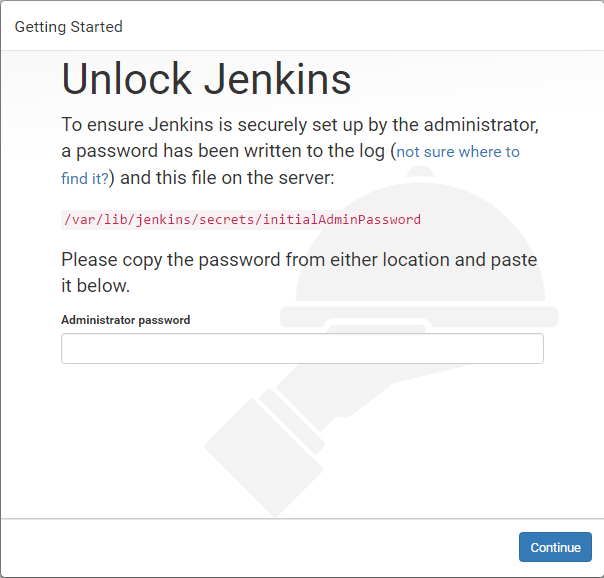Click the word "administrator," in first paragraph
Image resolution: width=604 pixels, height=578 pixels.
[479, 126]
